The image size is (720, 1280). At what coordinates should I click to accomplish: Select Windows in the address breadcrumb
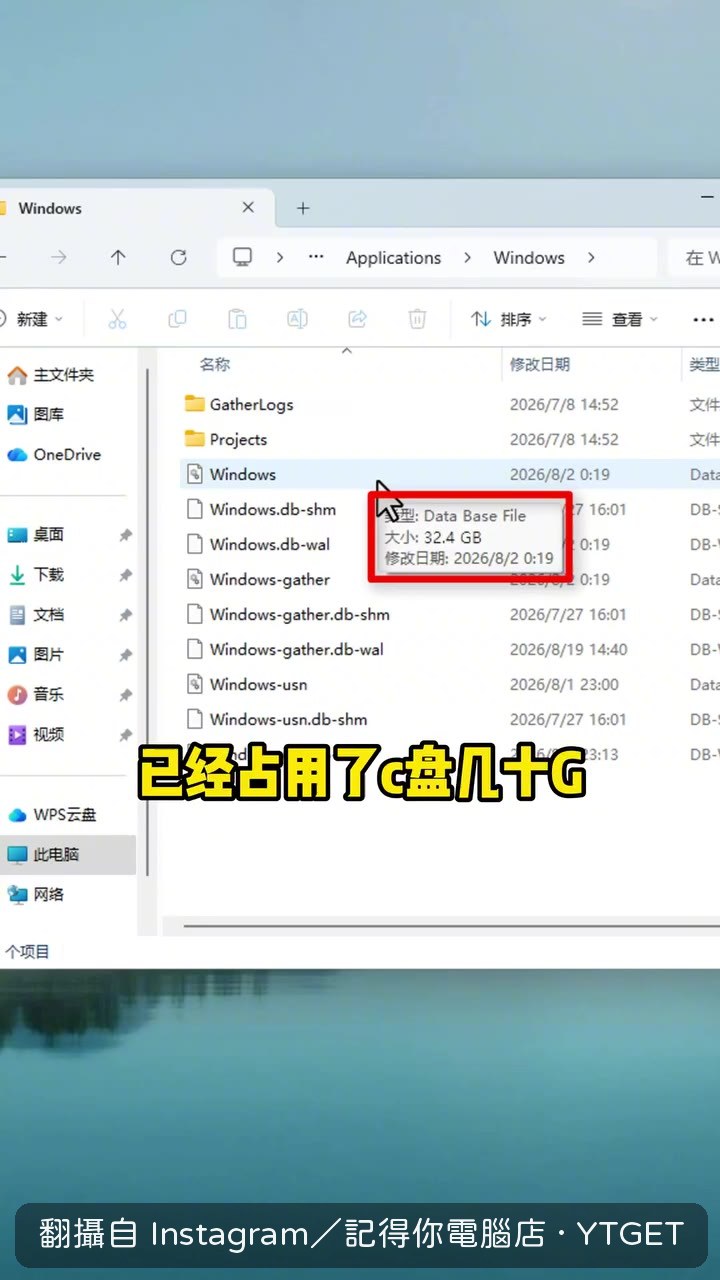(529, 258)
